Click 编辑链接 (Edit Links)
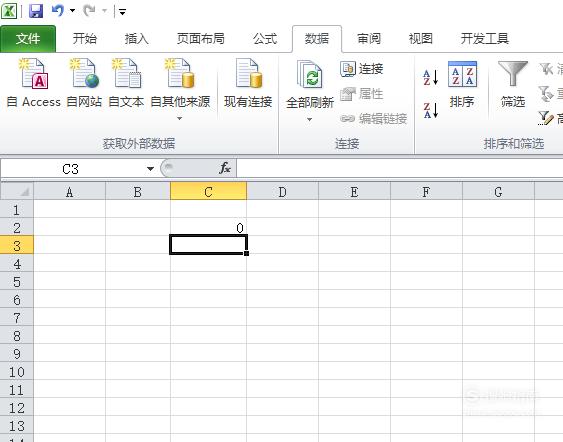Screen dimensions: 563x442 pyautogui.click(x=373, y=118)
